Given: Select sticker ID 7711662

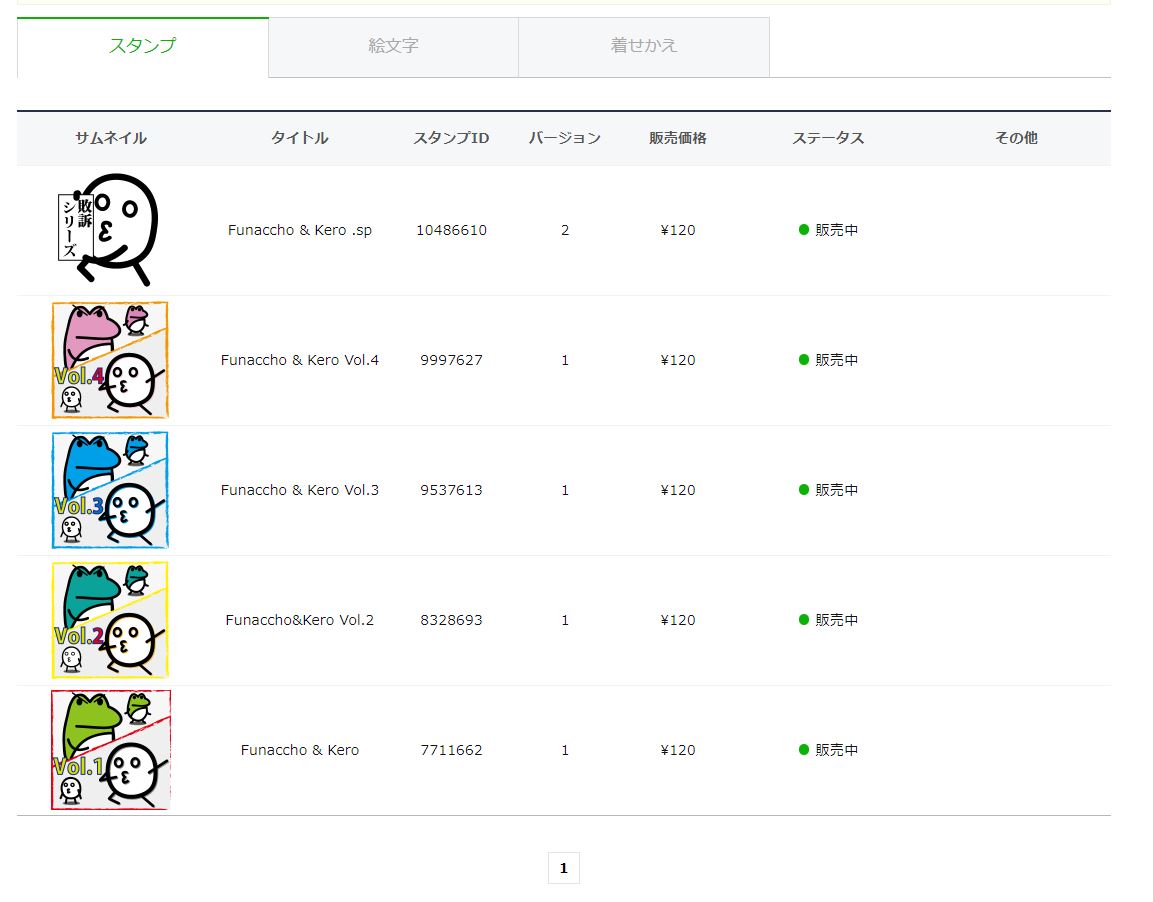Looking at the screenshot, I should coord(451,751).
